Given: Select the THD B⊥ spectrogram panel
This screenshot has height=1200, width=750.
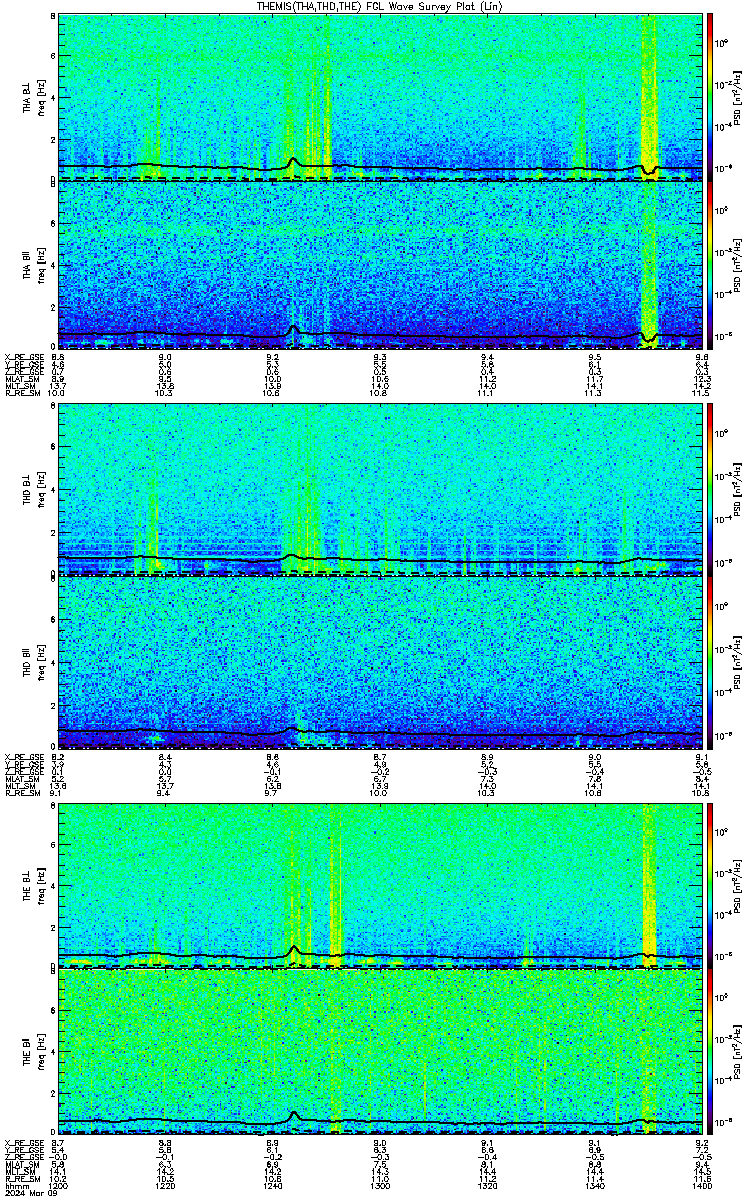Looking at the screenshot, I should [380, 489].
